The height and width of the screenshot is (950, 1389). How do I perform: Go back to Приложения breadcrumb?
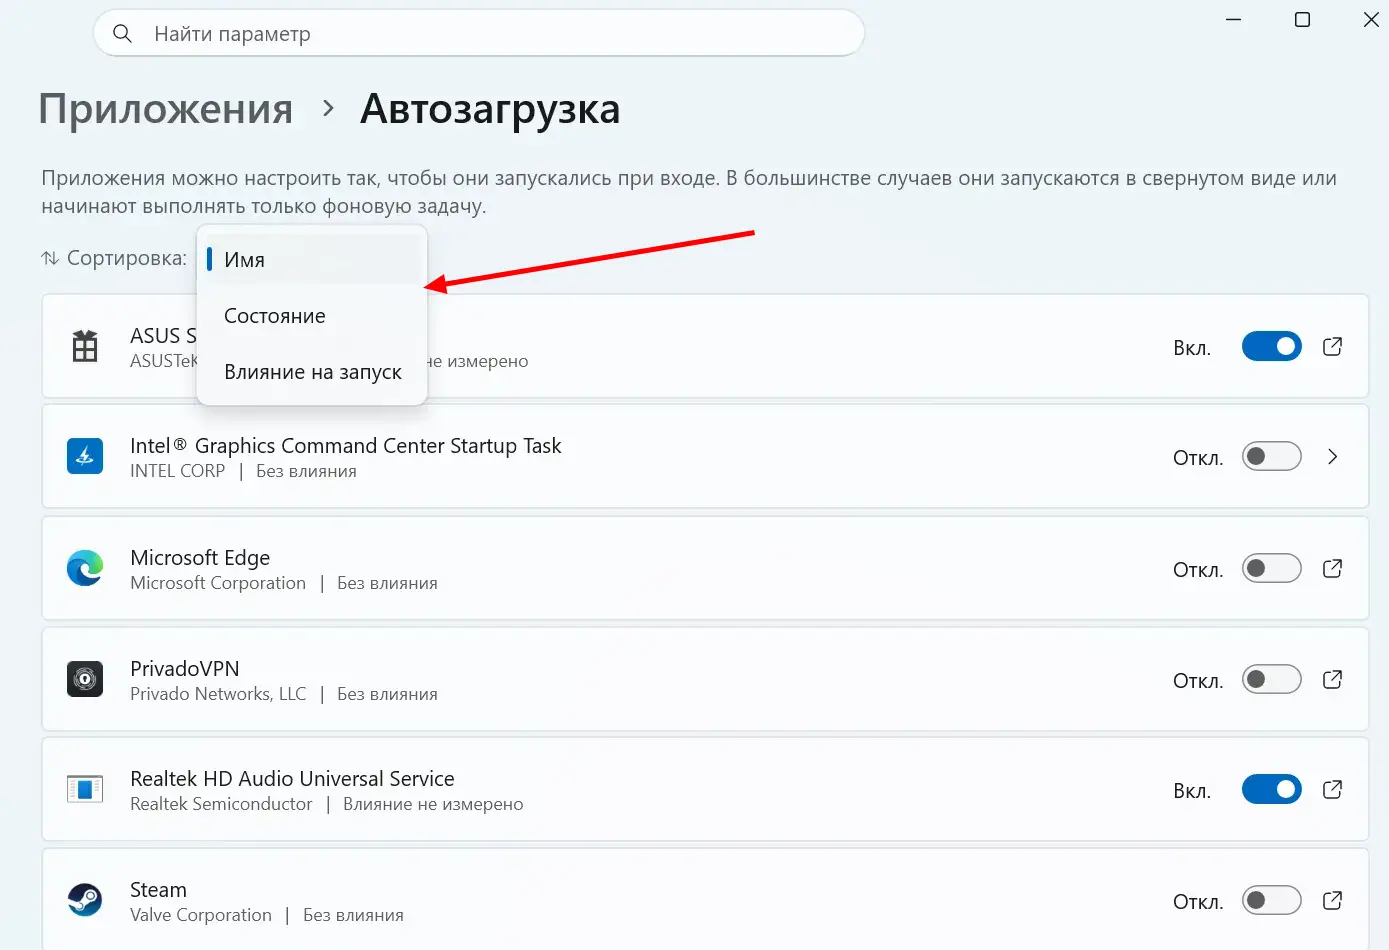[166, 109]
